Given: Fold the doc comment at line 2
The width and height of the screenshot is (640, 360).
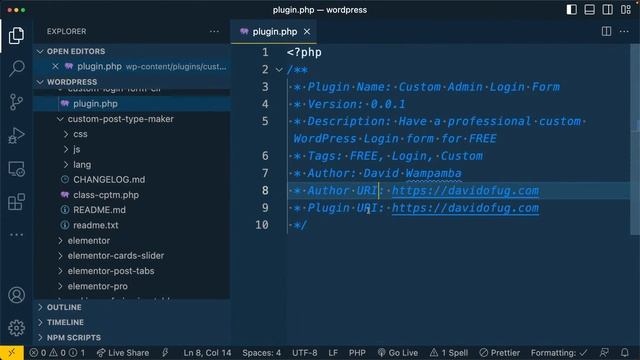Looking at the screenshot, I should point(279,70).
